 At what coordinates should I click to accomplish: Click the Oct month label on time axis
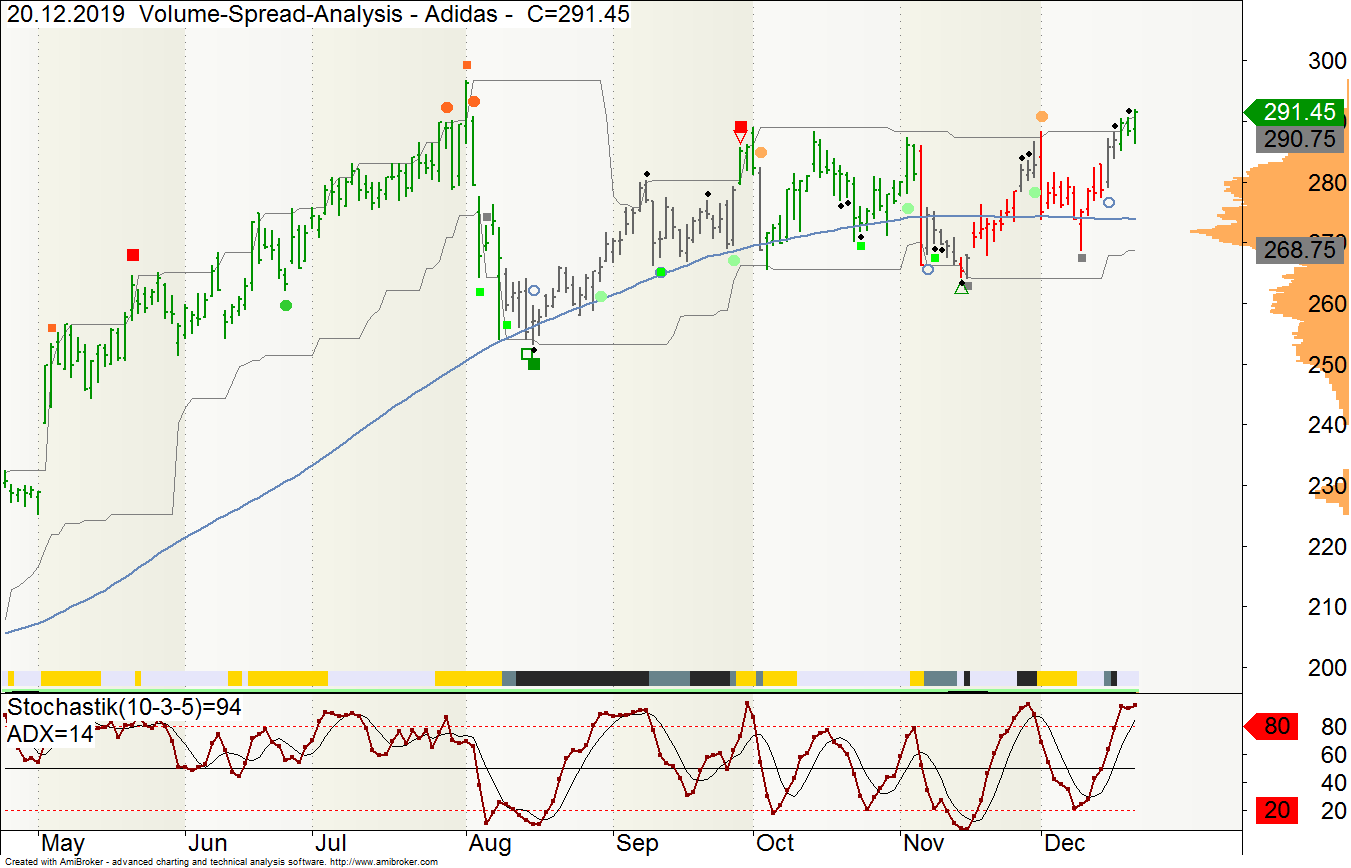click(776, 843)
